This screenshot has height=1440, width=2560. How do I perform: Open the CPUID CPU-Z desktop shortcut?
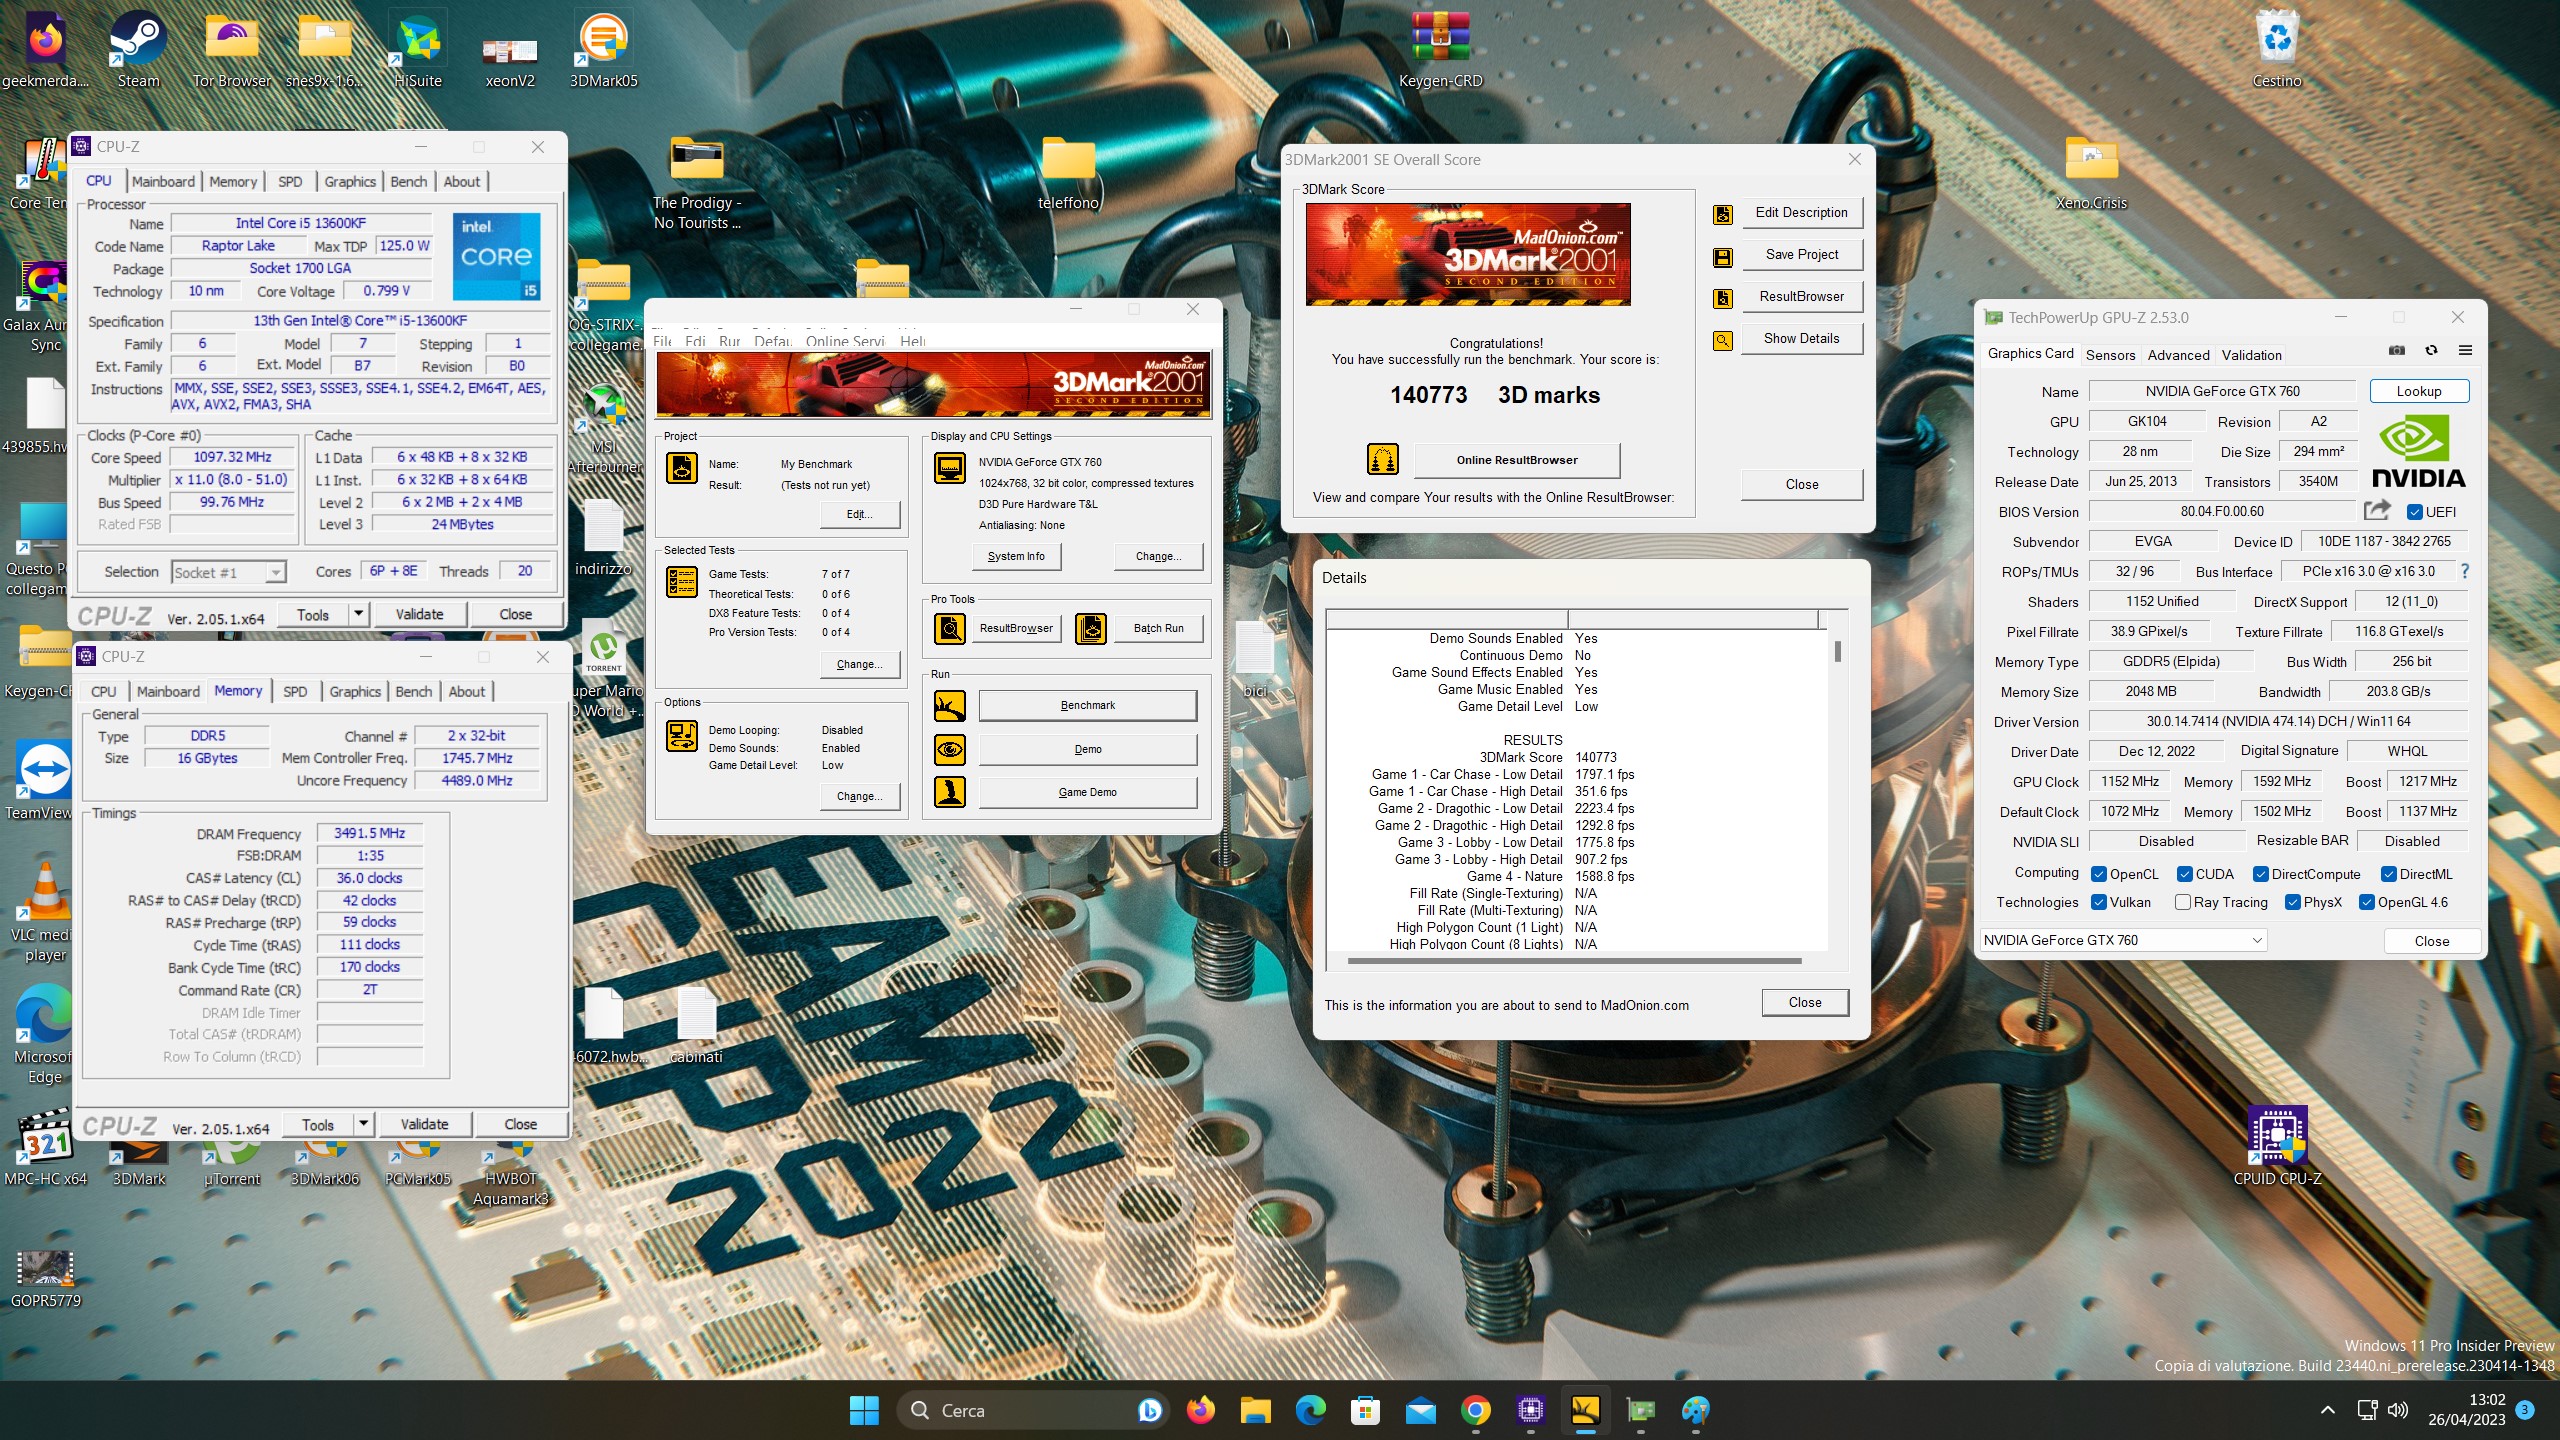coord(2278,1147)
